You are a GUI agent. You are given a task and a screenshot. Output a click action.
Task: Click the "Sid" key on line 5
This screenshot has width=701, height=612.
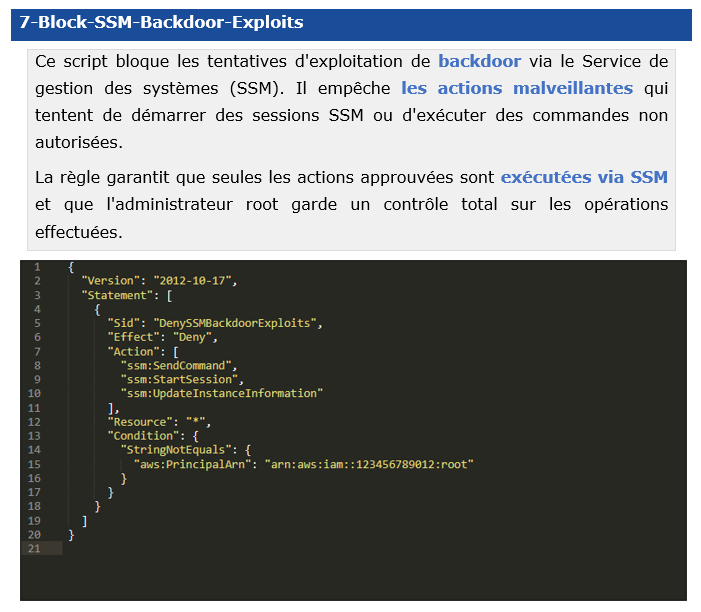[123, 323]
